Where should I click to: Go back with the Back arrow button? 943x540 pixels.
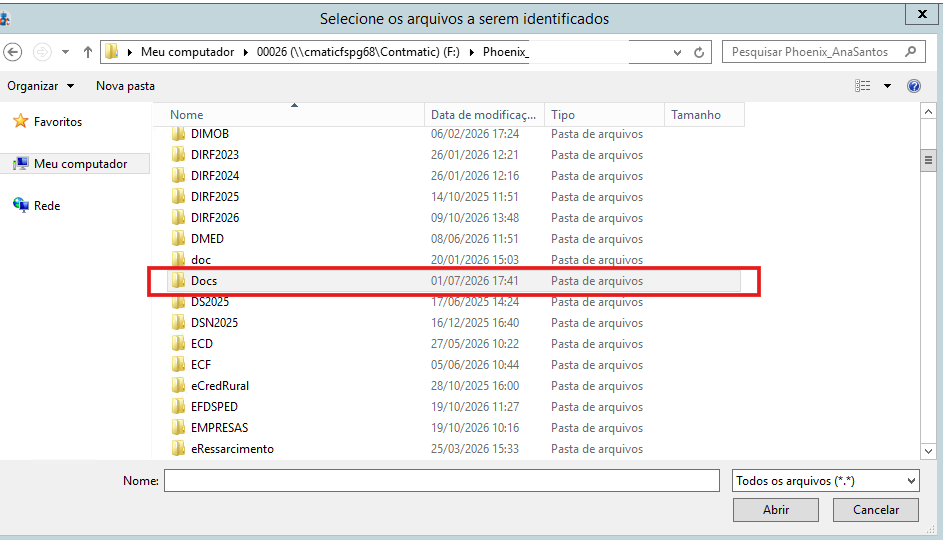[13, 52]
